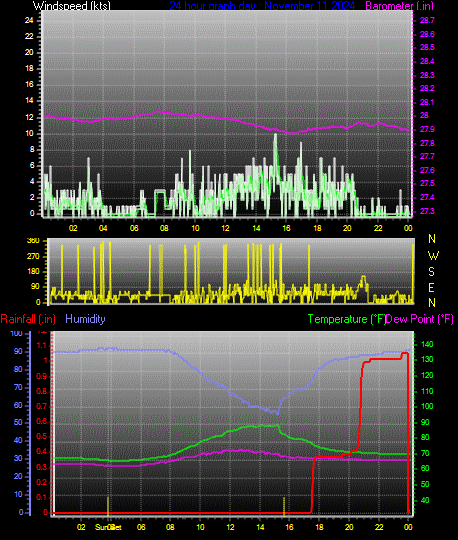
Task: Click the 0.3 value on the rainfall axis
Action: 42,467
